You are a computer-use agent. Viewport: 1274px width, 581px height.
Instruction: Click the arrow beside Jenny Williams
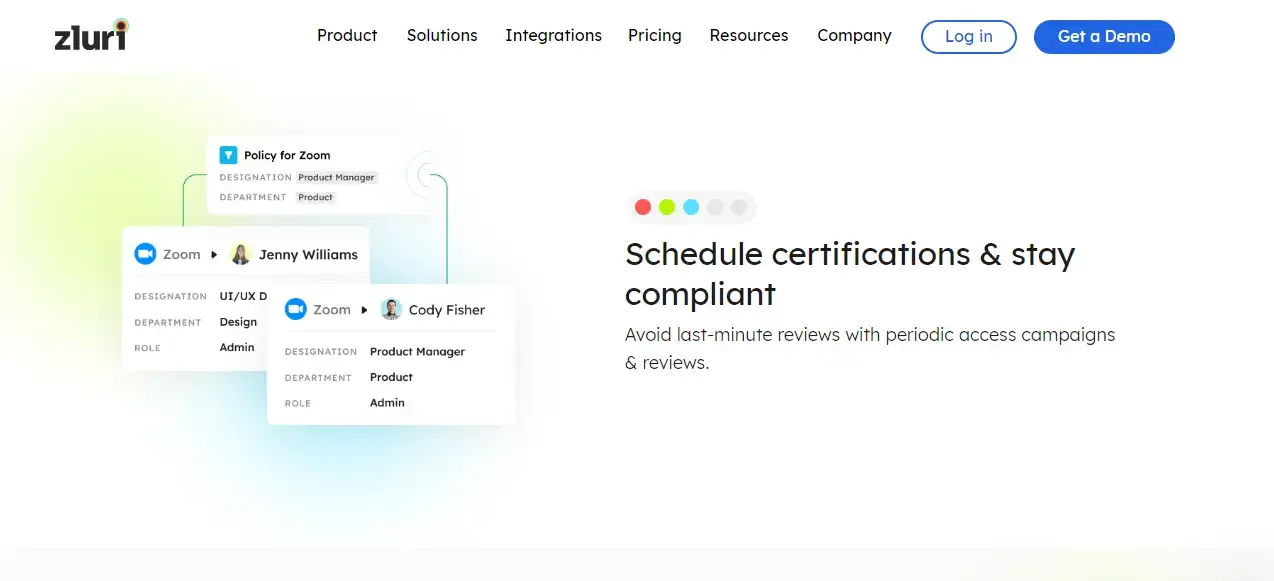[x=214, y=255]
